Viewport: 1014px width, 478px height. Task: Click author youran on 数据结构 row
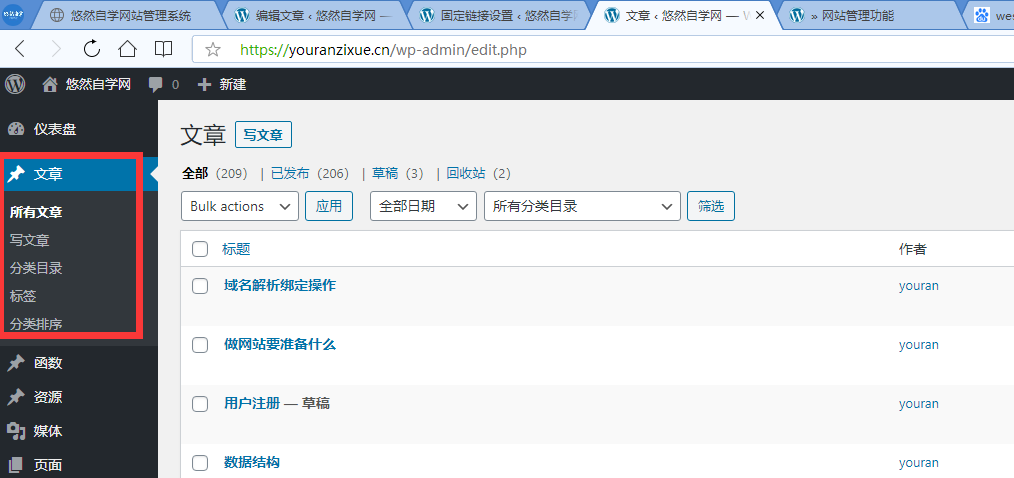tap(918, 463)
